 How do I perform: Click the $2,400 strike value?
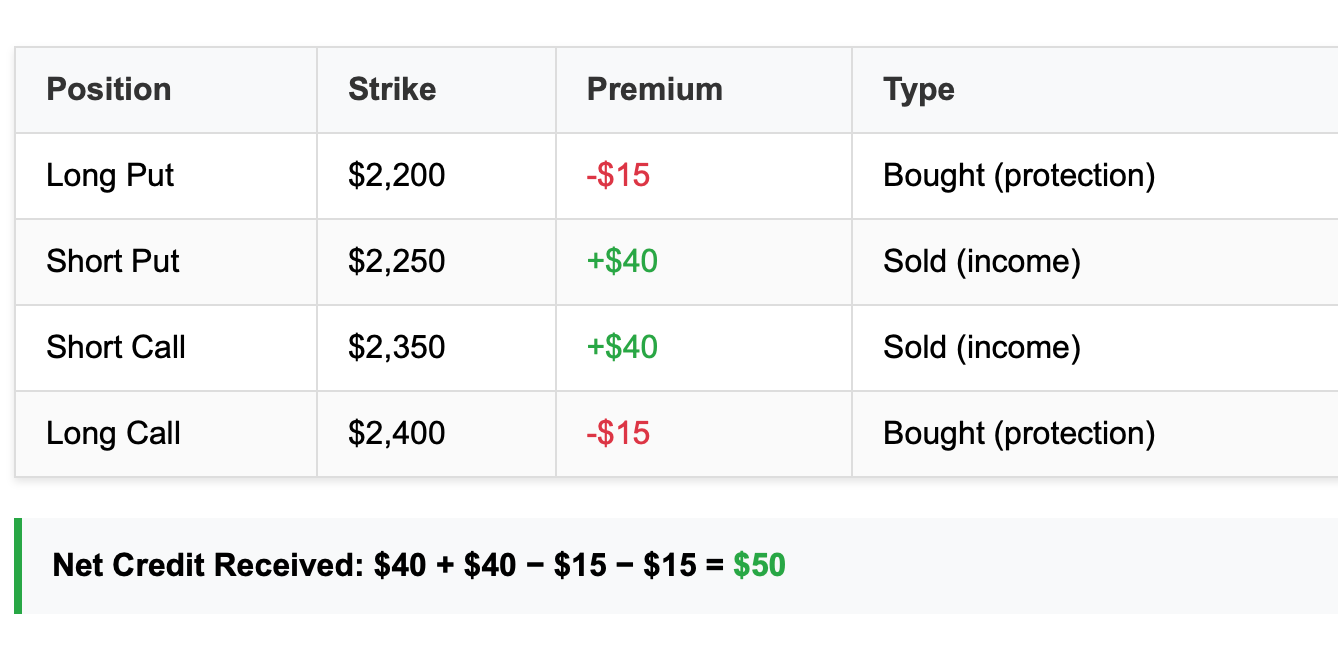pos(397,434)
